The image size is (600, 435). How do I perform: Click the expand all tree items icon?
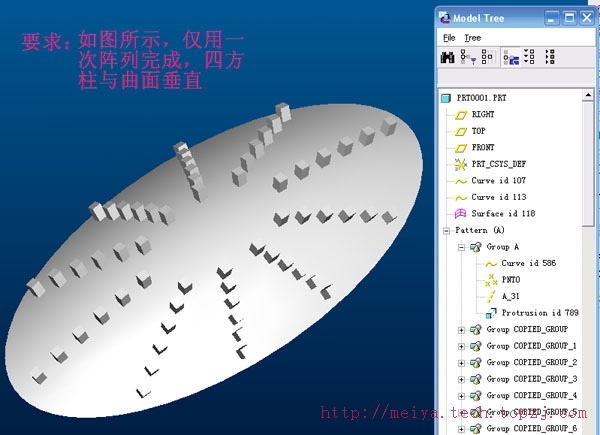(529, 56)
